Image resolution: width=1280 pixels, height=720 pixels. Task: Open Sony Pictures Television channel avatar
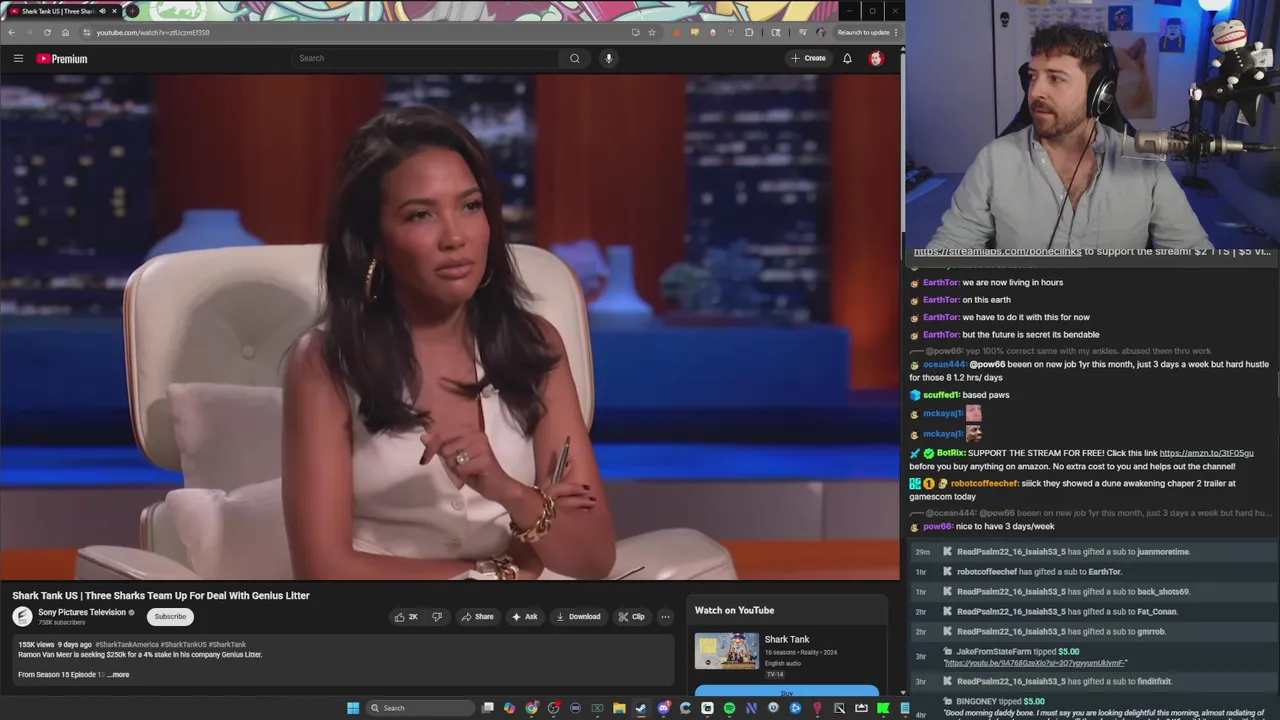22,616
